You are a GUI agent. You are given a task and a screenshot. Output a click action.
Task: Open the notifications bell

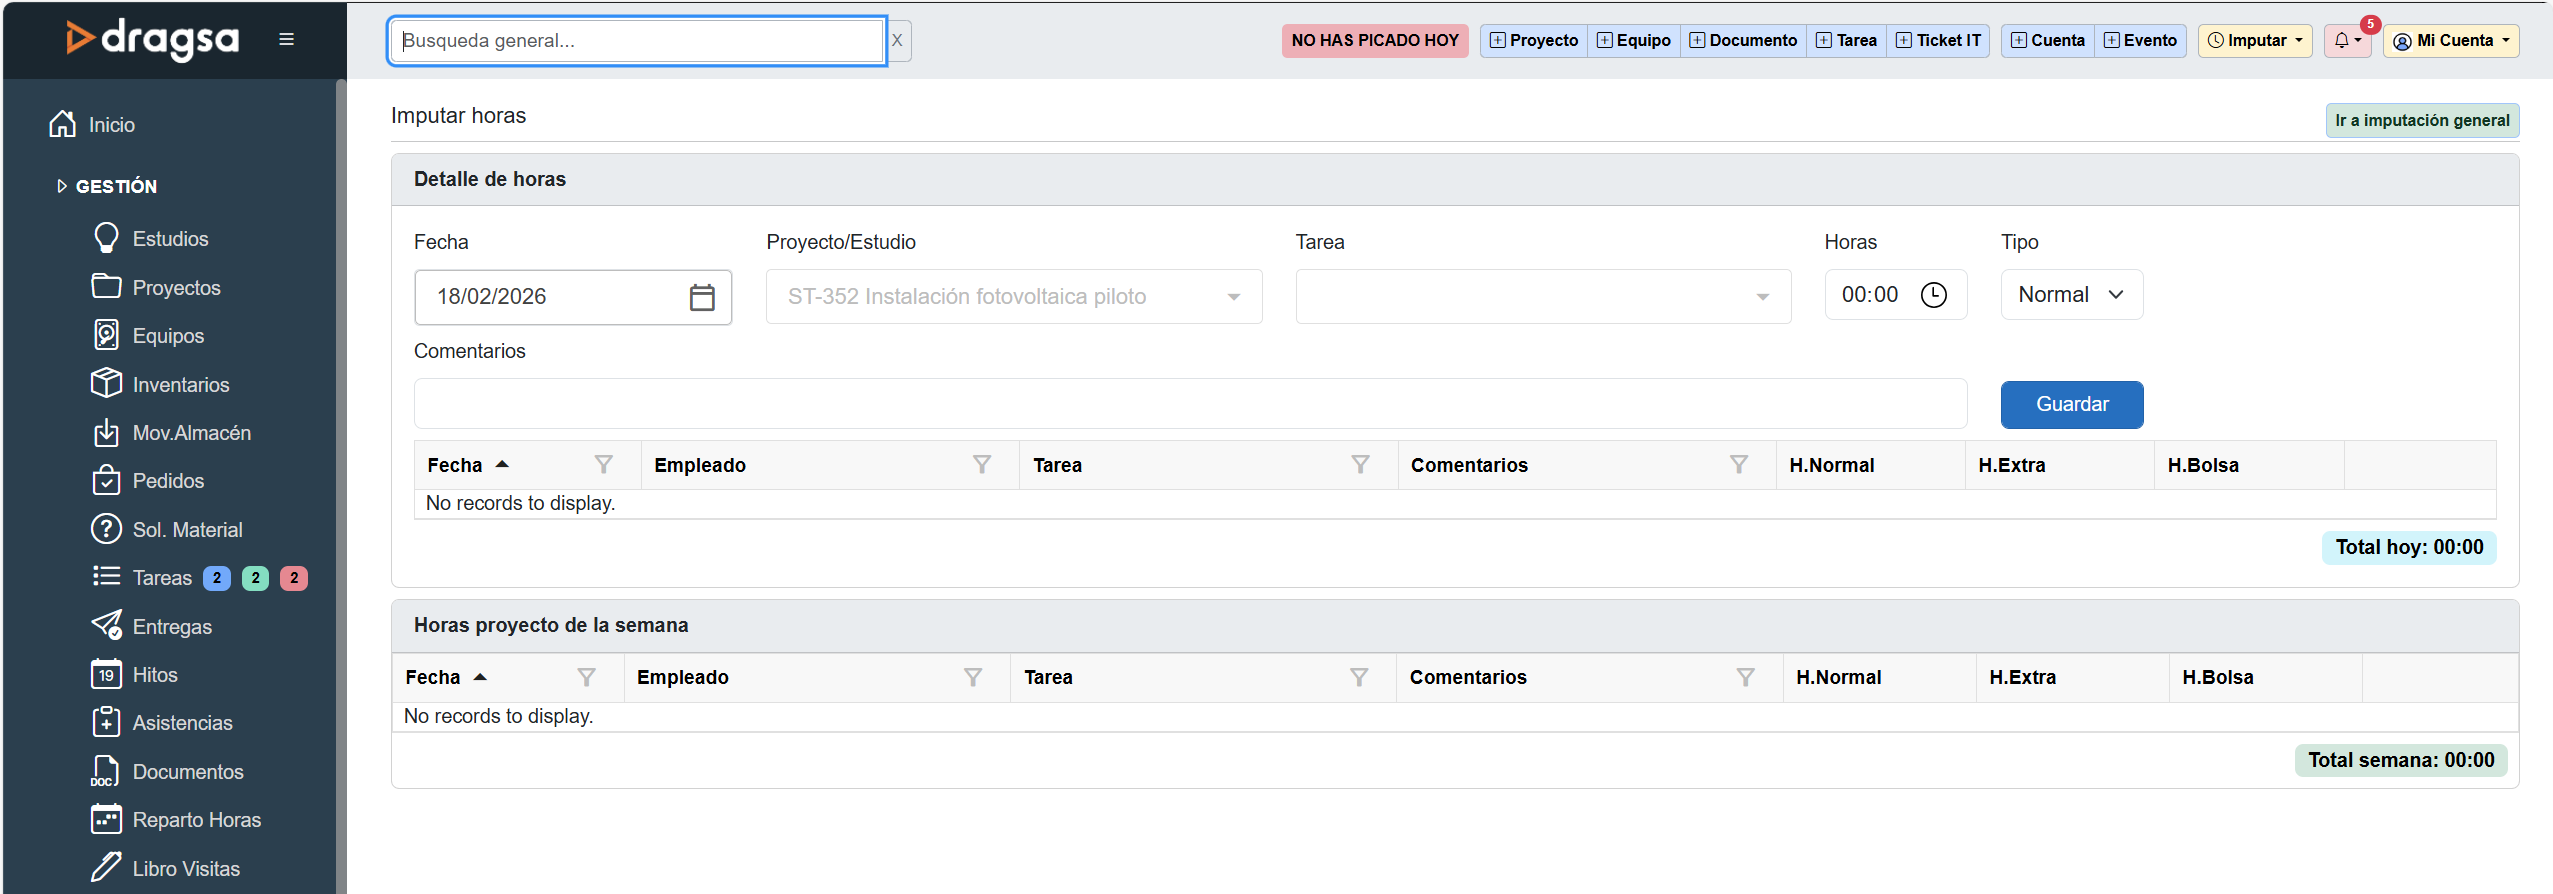pyautogui.click(x=2346, y=41)
